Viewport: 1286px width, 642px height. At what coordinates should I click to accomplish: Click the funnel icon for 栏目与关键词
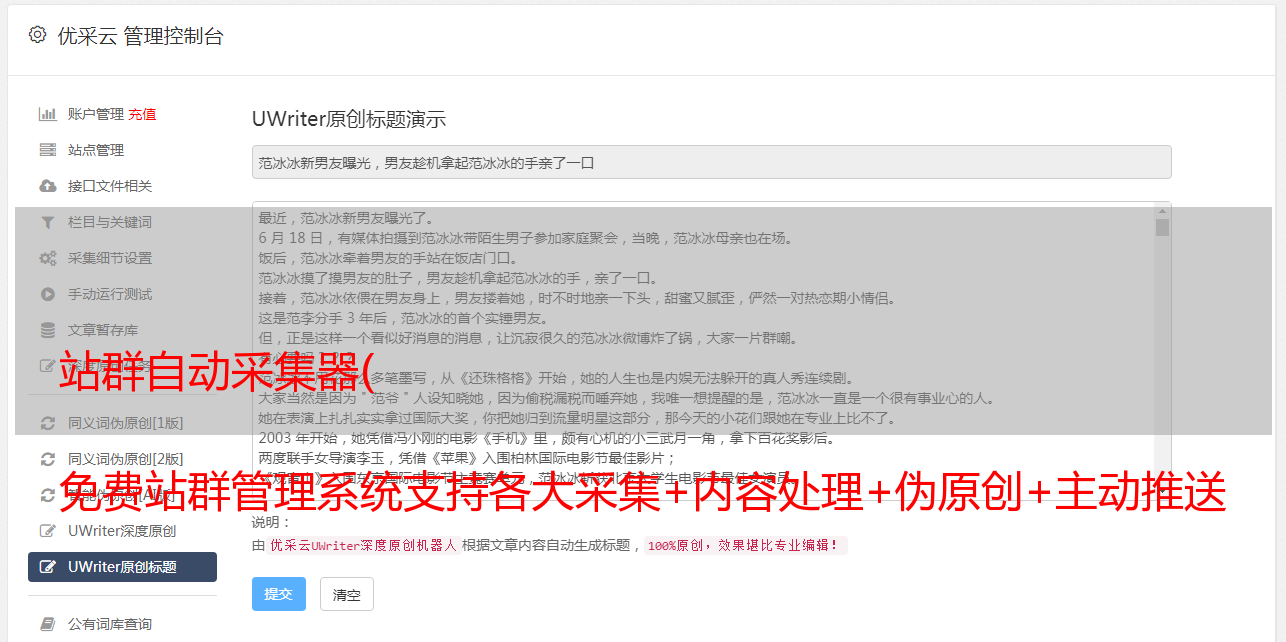pos(47,222)
